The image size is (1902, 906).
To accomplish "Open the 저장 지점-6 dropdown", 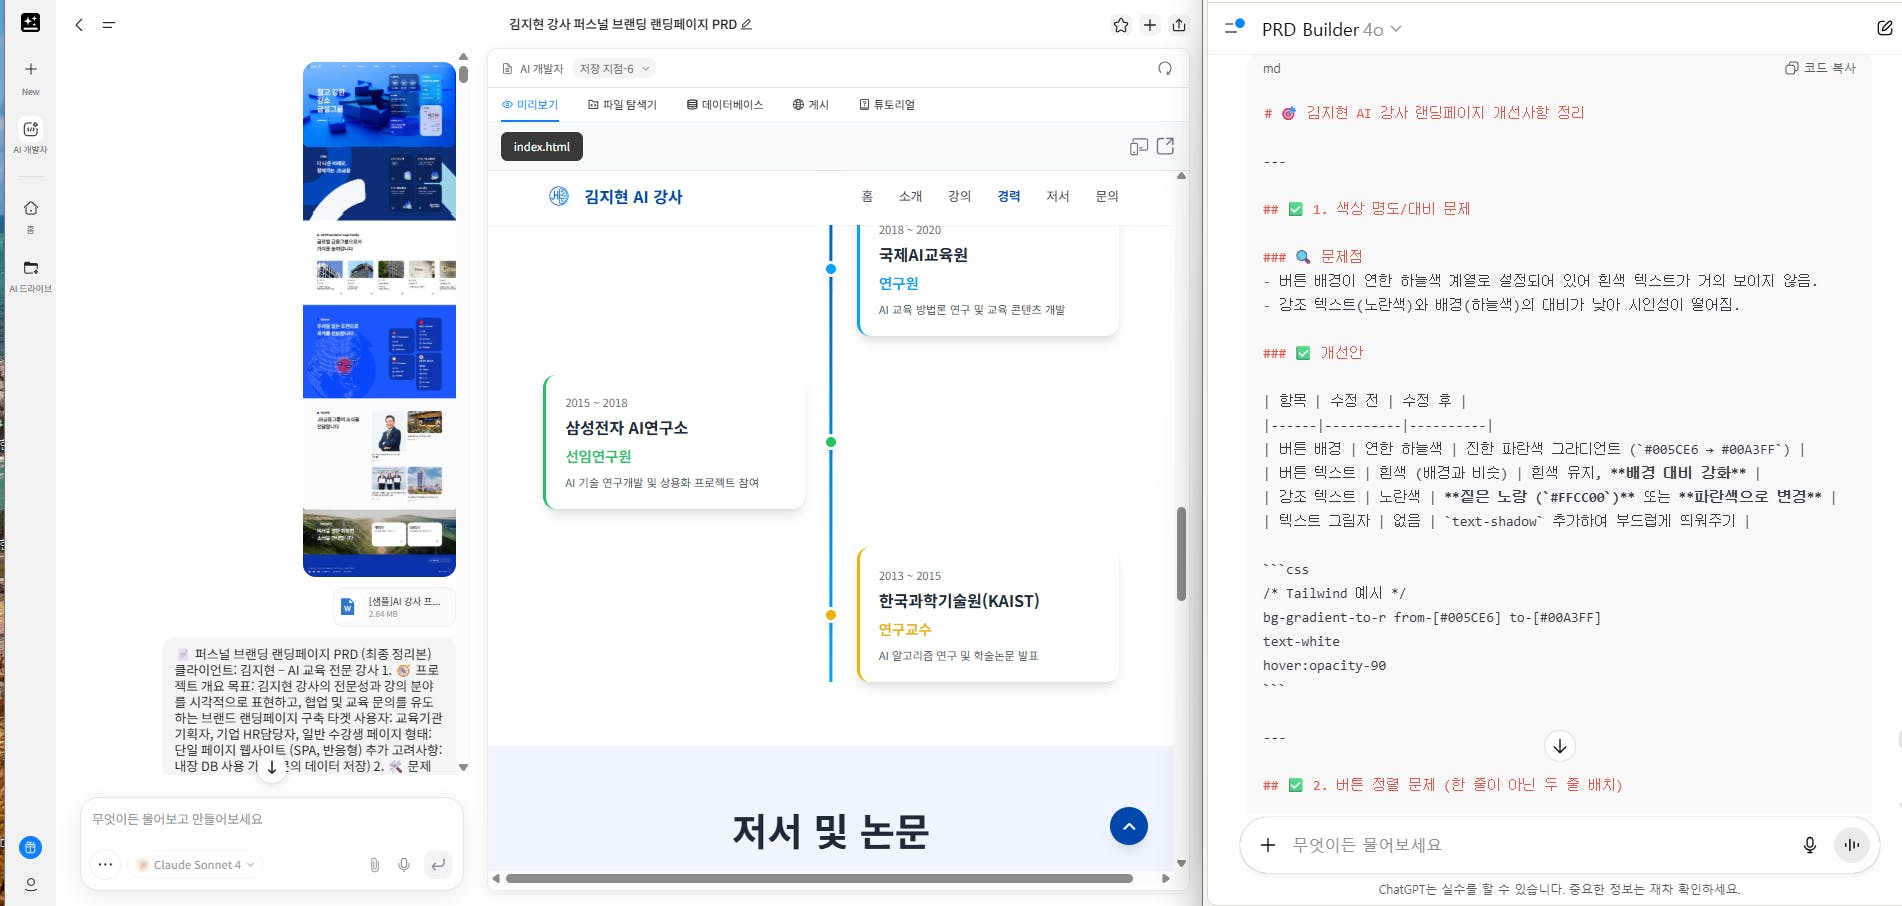I will (614, 69).
